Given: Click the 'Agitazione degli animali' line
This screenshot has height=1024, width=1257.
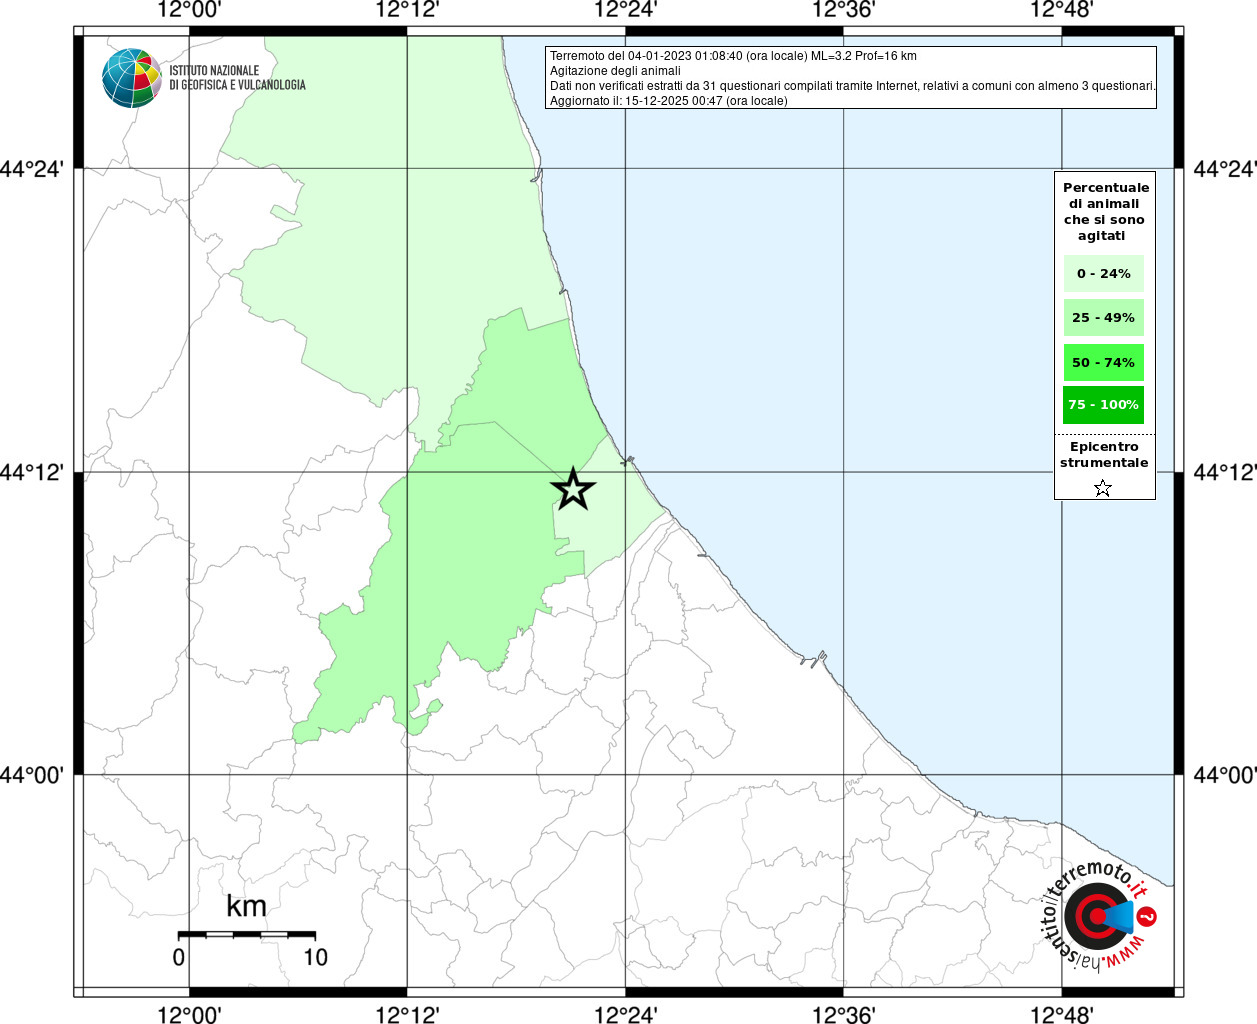Looking at the screenshot, I should click(x=615, y=71).
